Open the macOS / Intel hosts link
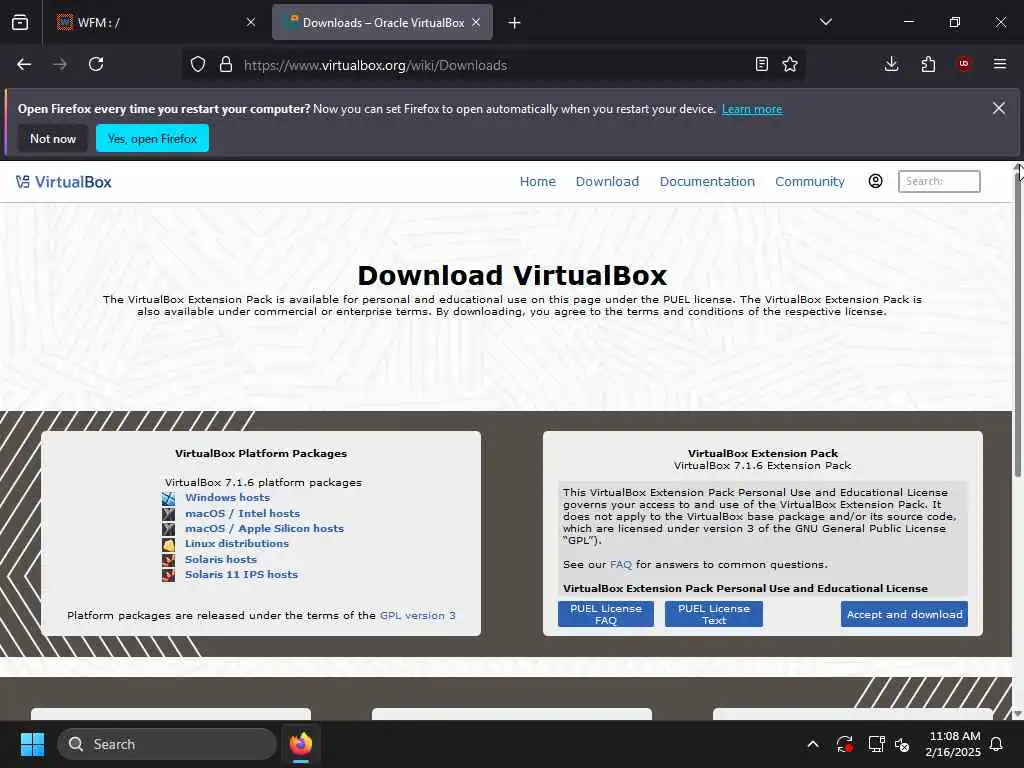Image resolution: width=1024 pixels, height=768 pixels. 242,513
